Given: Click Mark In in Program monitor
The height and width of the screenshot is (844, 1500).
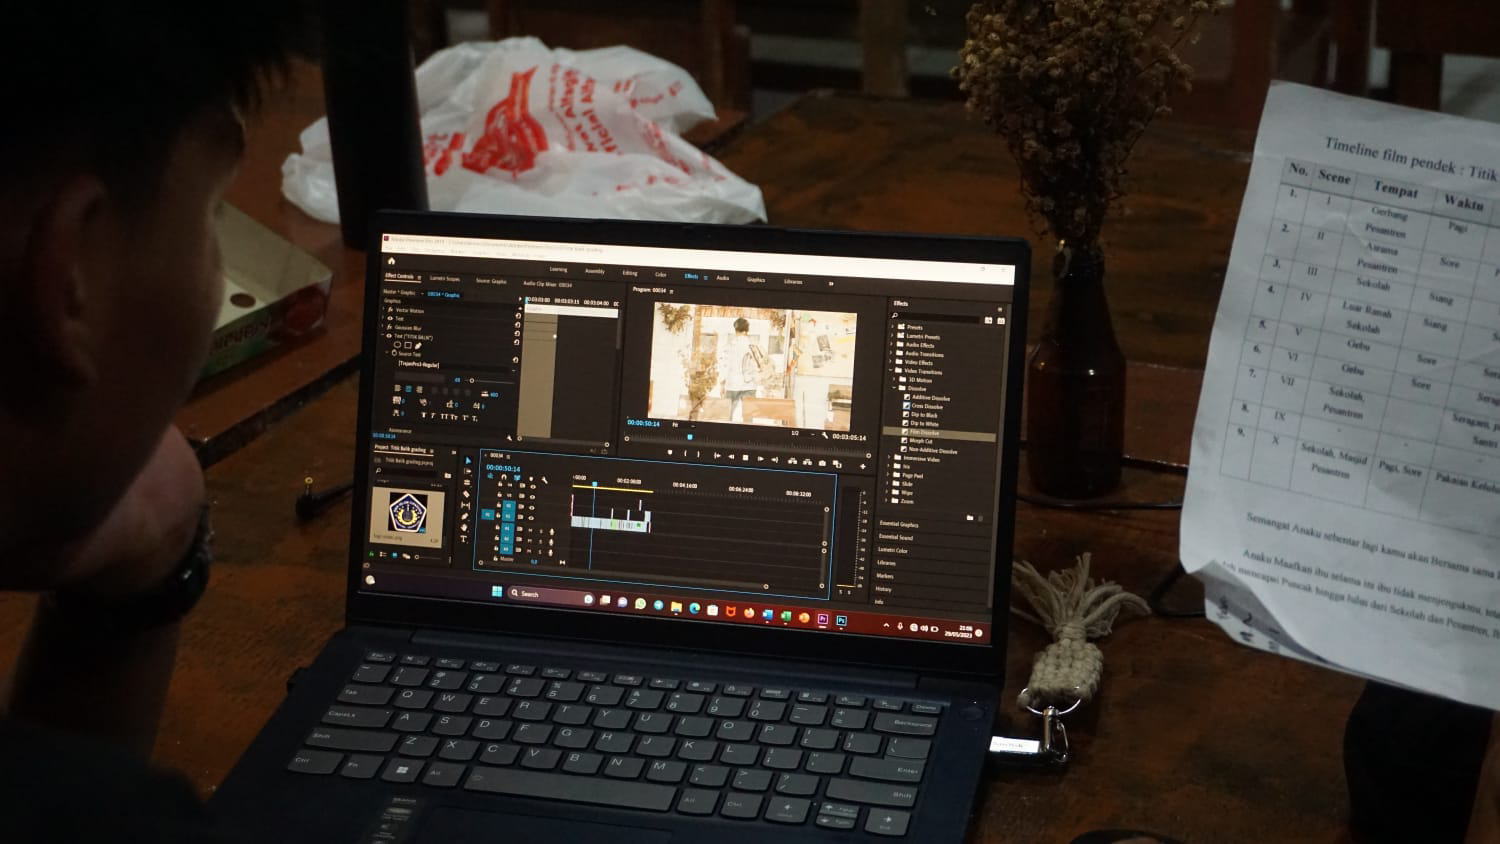Looking at the screenshot, I should pyautogui.click(x=685, y=453).
